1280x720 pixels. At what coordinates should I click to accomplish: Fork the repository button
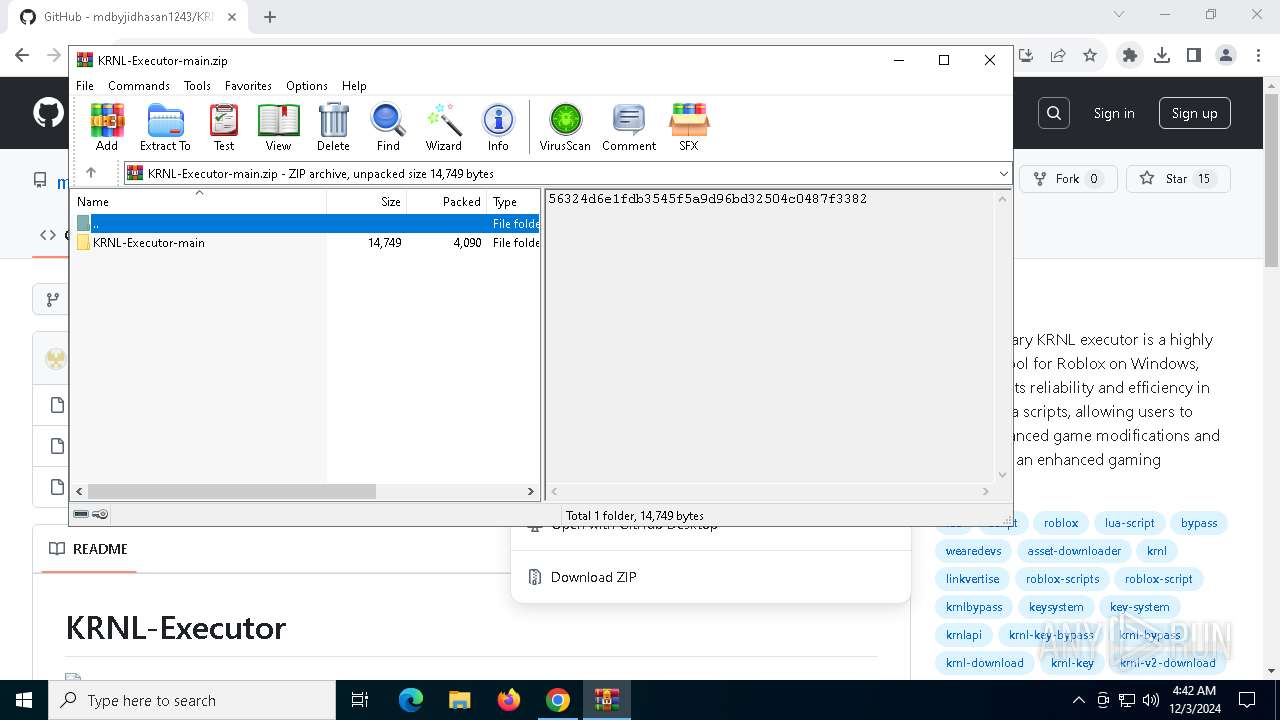coord(1068,179)
